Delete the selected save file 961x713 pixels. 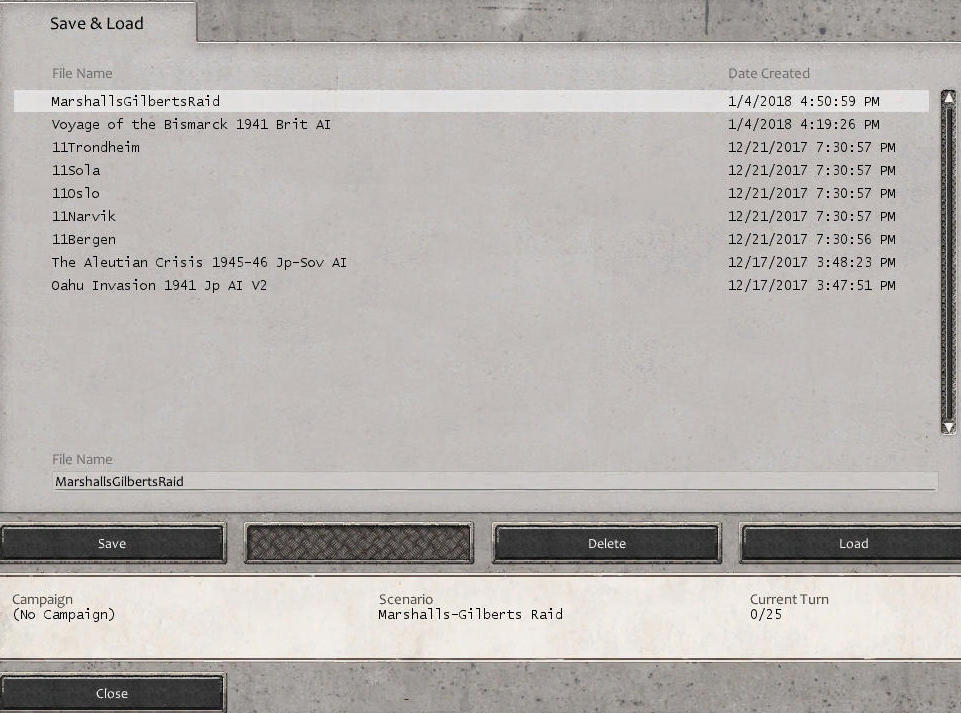(x=607, y=543)
